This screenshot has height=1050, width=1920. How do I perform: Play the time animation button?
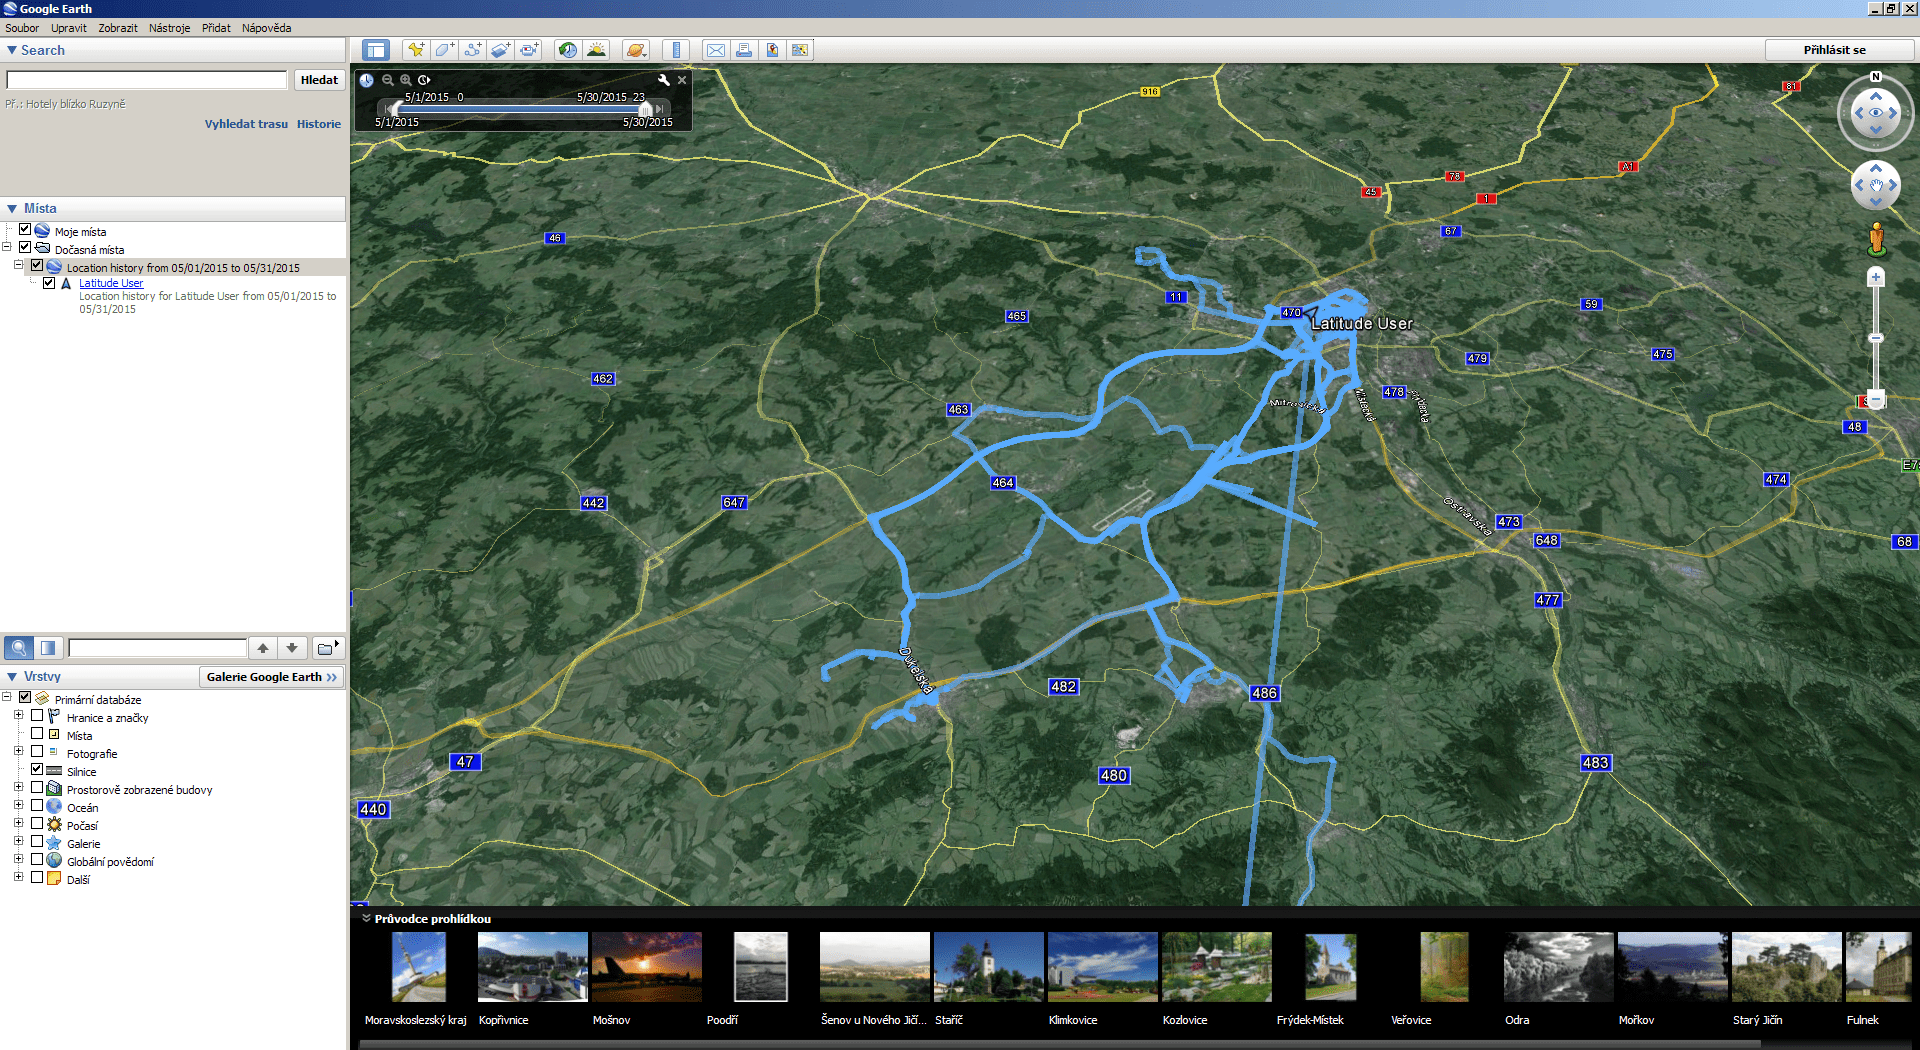tap(424, 80)
